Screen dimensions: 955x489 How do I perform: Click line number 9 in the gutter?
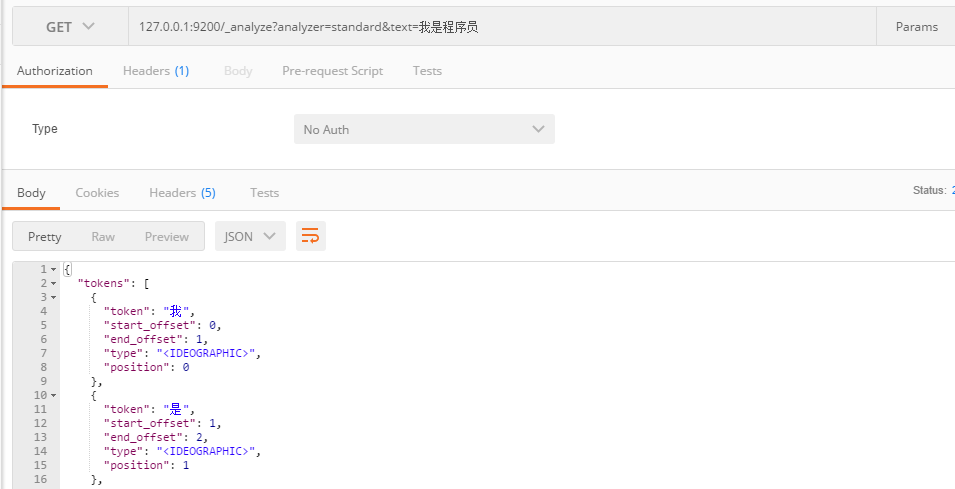(x=43, y=381)
